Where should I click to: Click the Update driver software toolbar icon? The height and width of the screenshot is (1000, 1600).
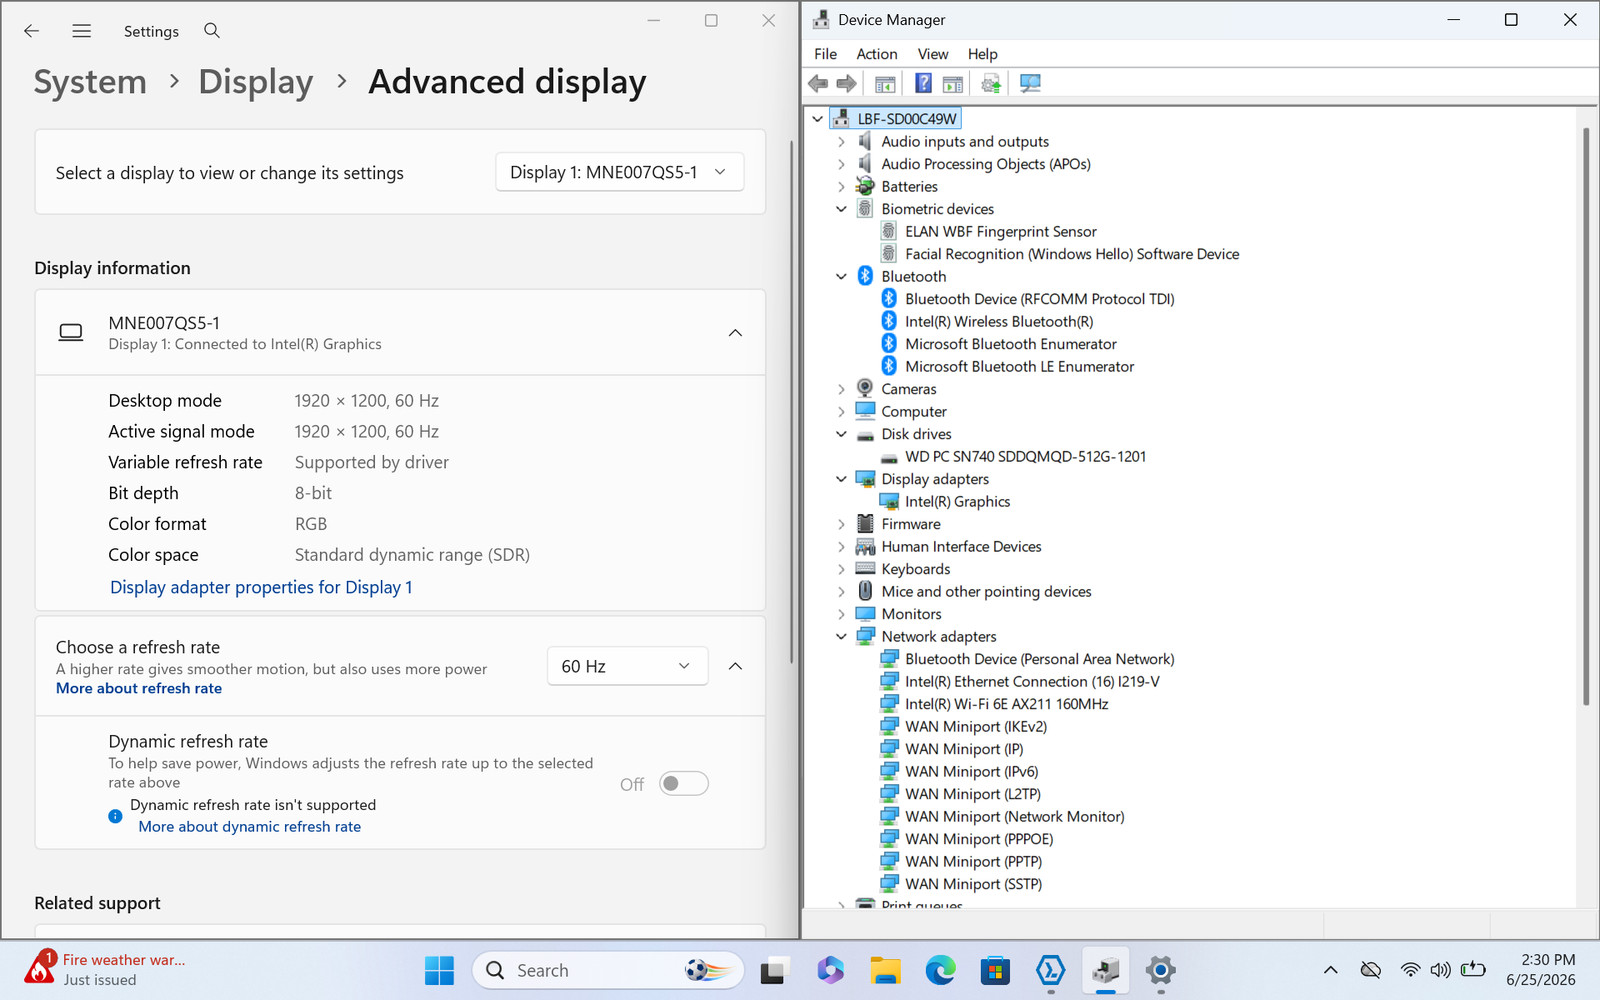(991, 84)
